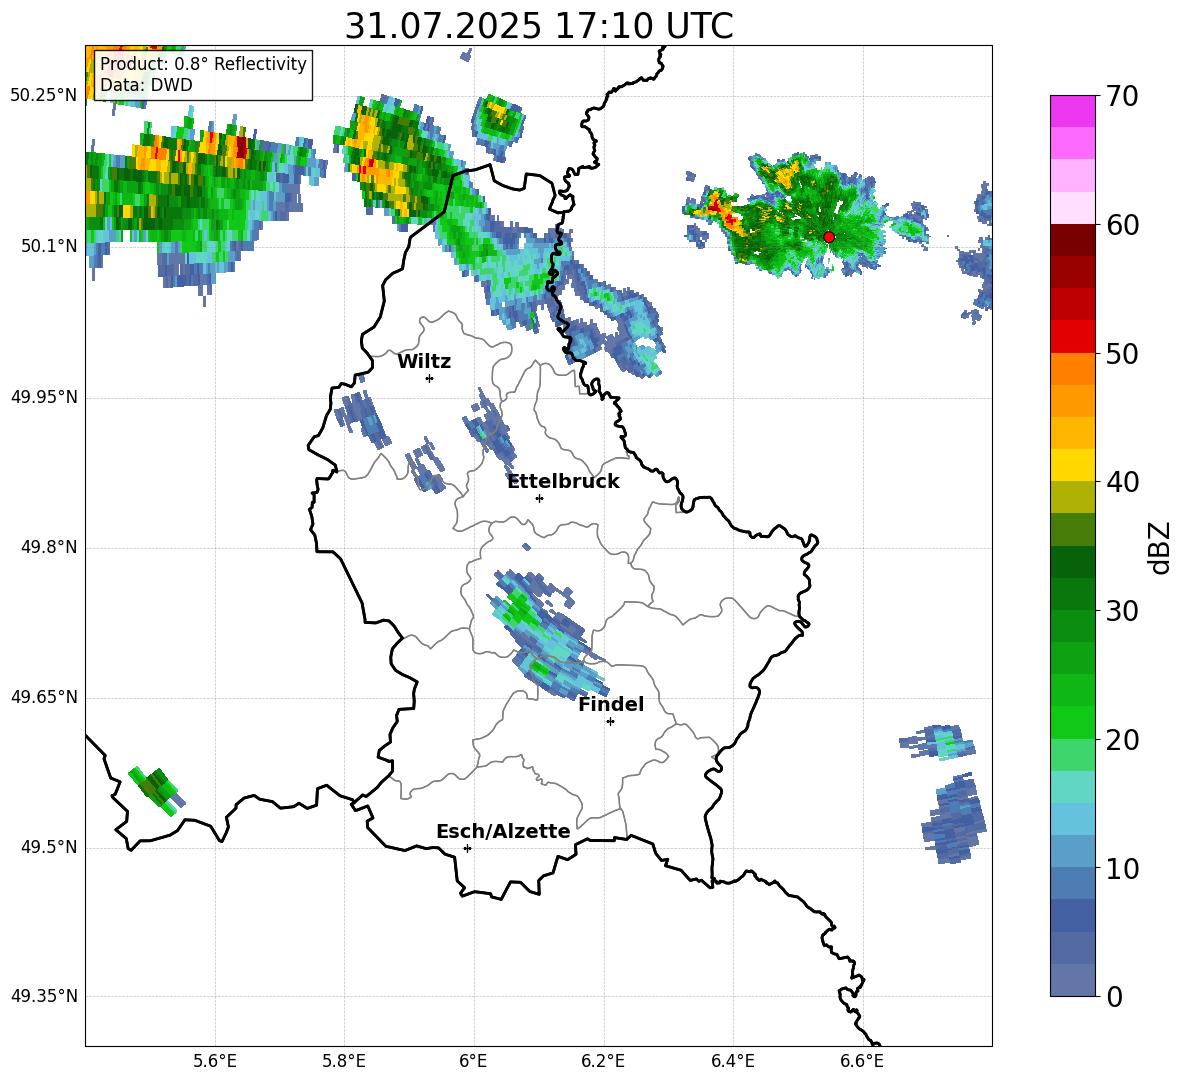This screenshot has height=1081, width=1184.
Task: Click the Findel station label
Action: (611, 705)
